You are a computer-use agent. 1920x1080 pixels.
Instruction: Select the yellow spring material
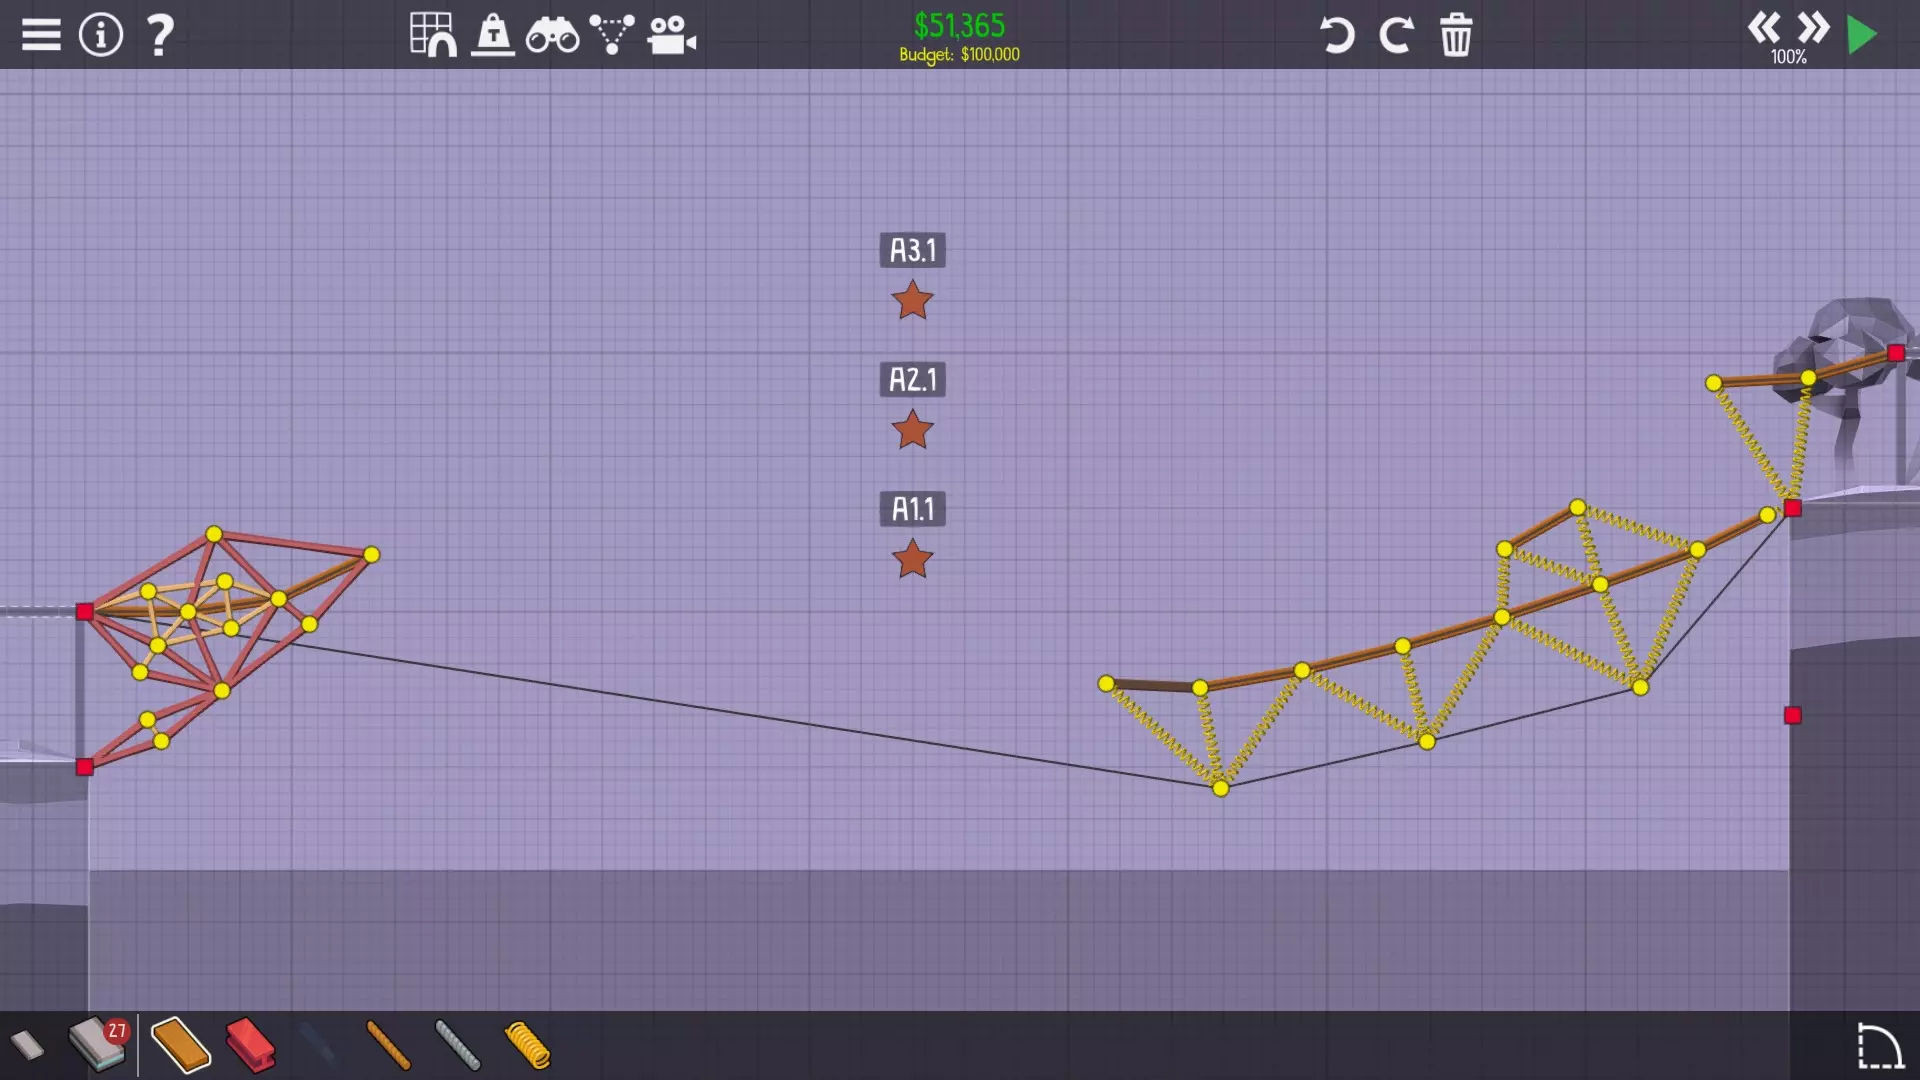[x=527, y=1046]
